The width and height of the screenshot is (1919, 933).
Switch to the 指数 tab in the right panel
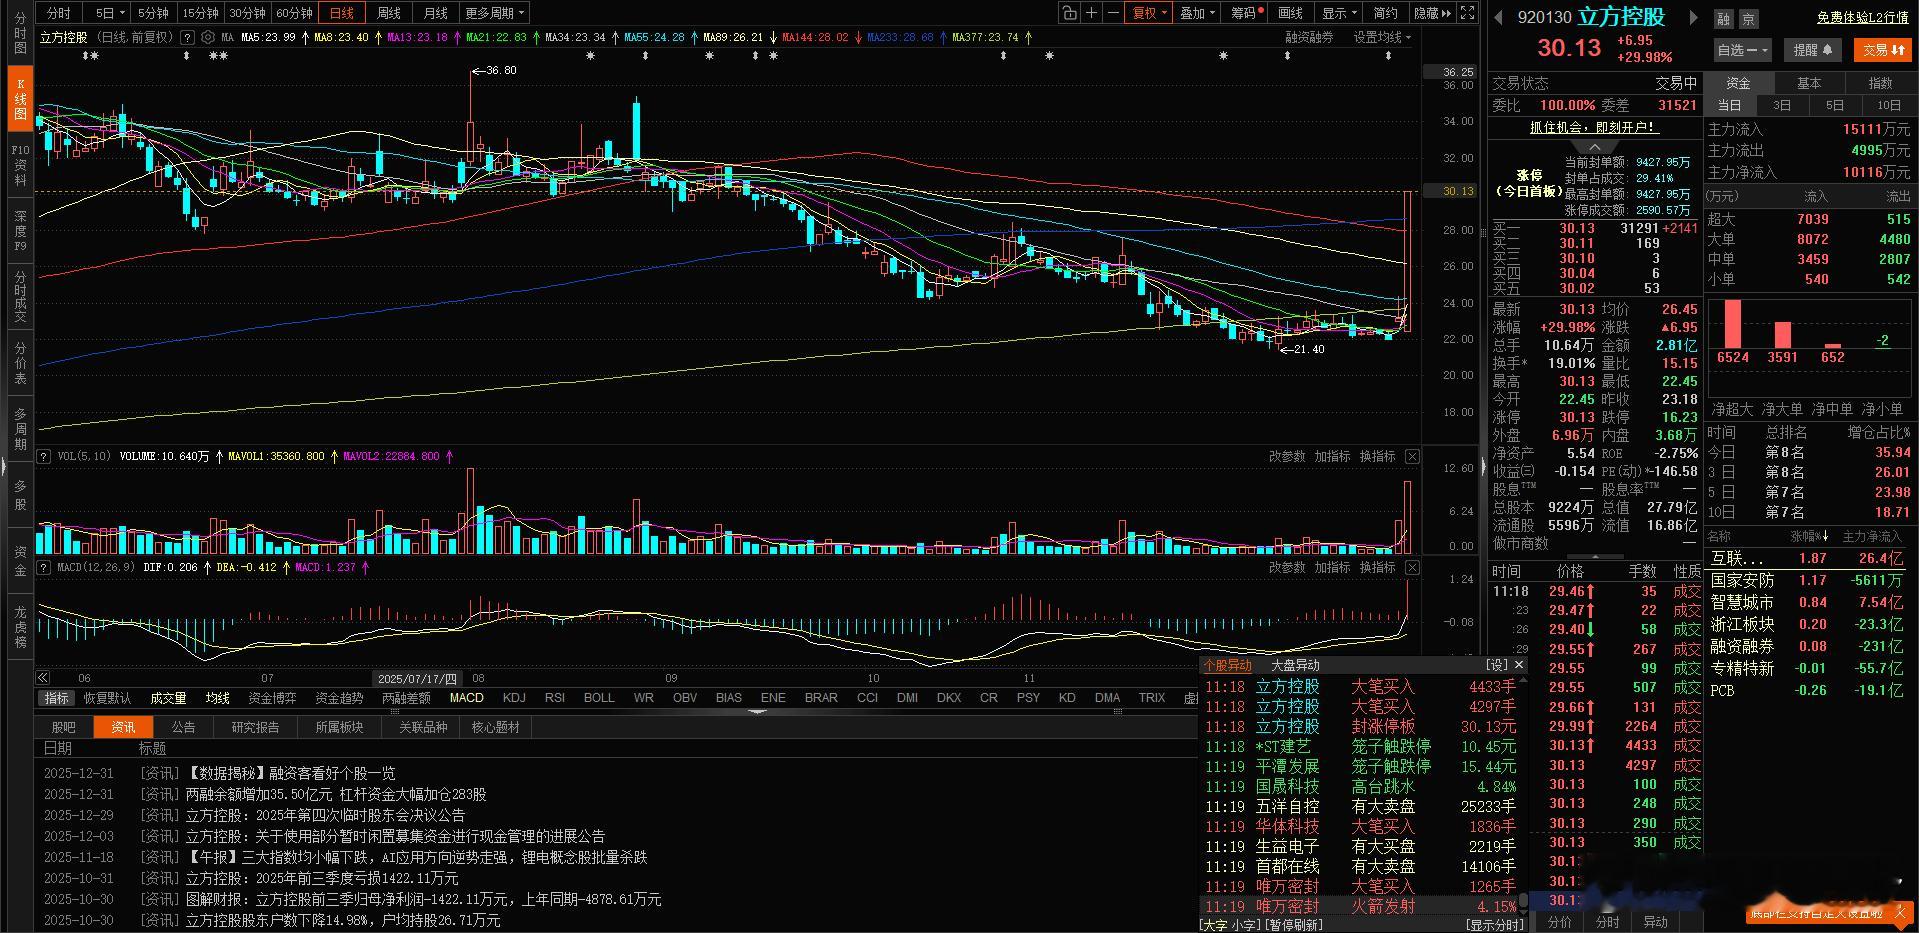1880,83
